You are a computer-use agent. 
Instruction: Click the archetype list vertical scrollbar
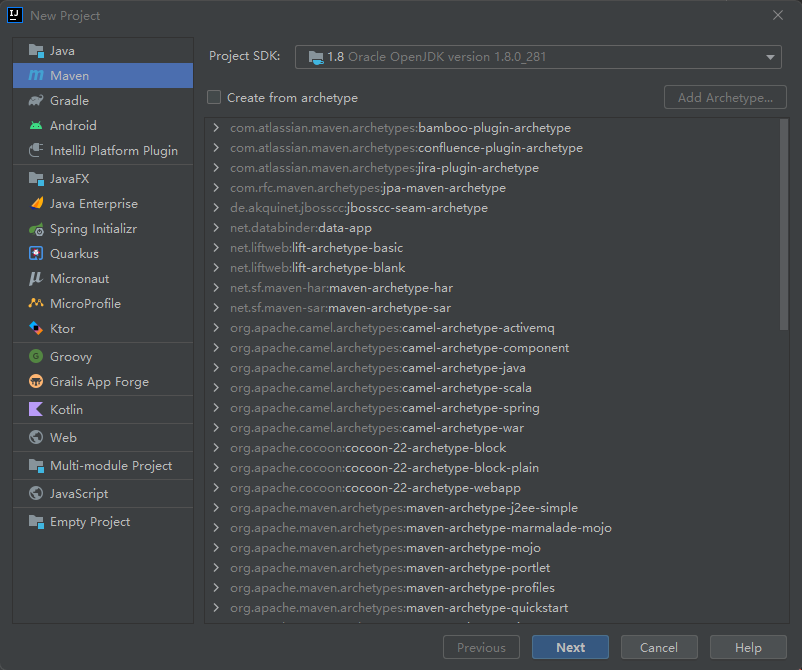[783, 225]
